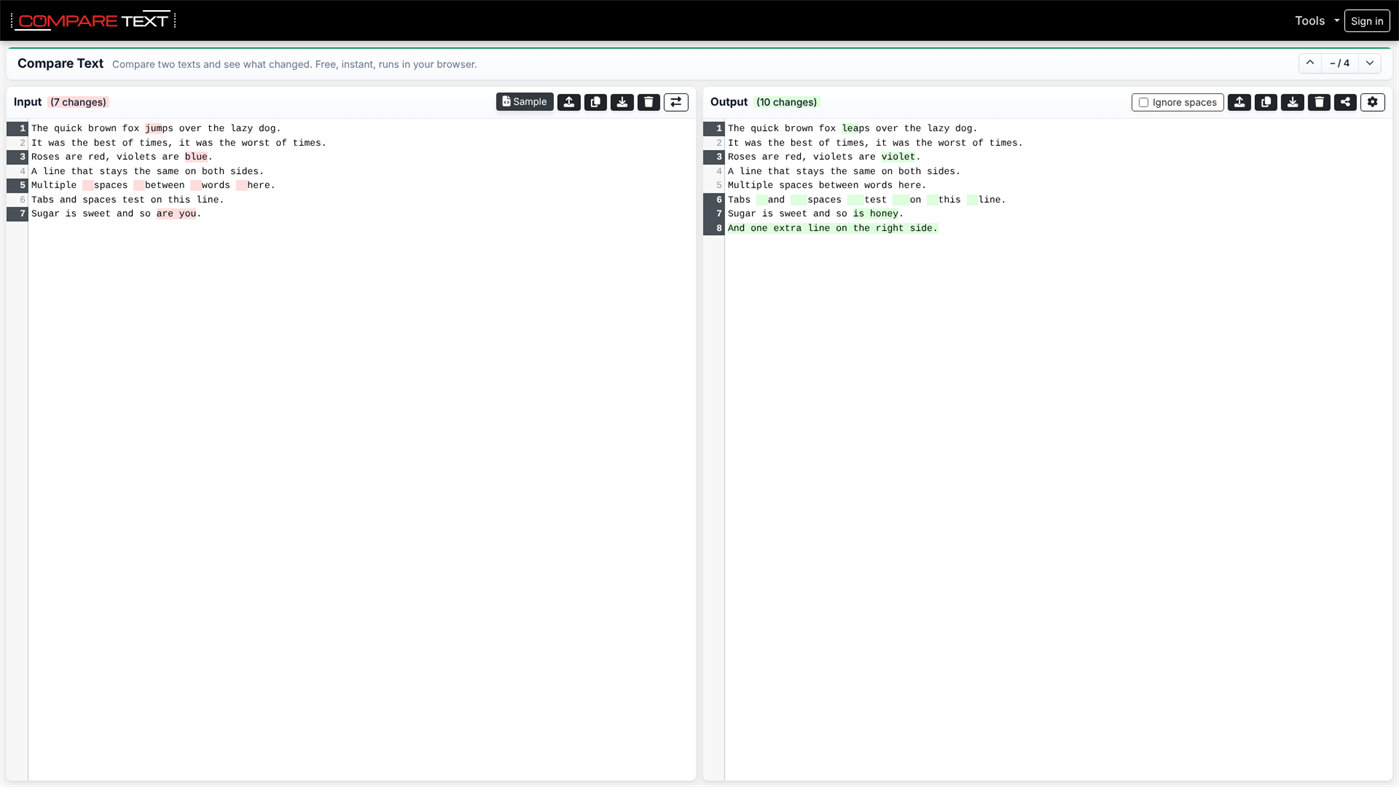The image size is (1399, 787).
Task: Clear the Output panel with trash icon
Action: (1319, 102)
